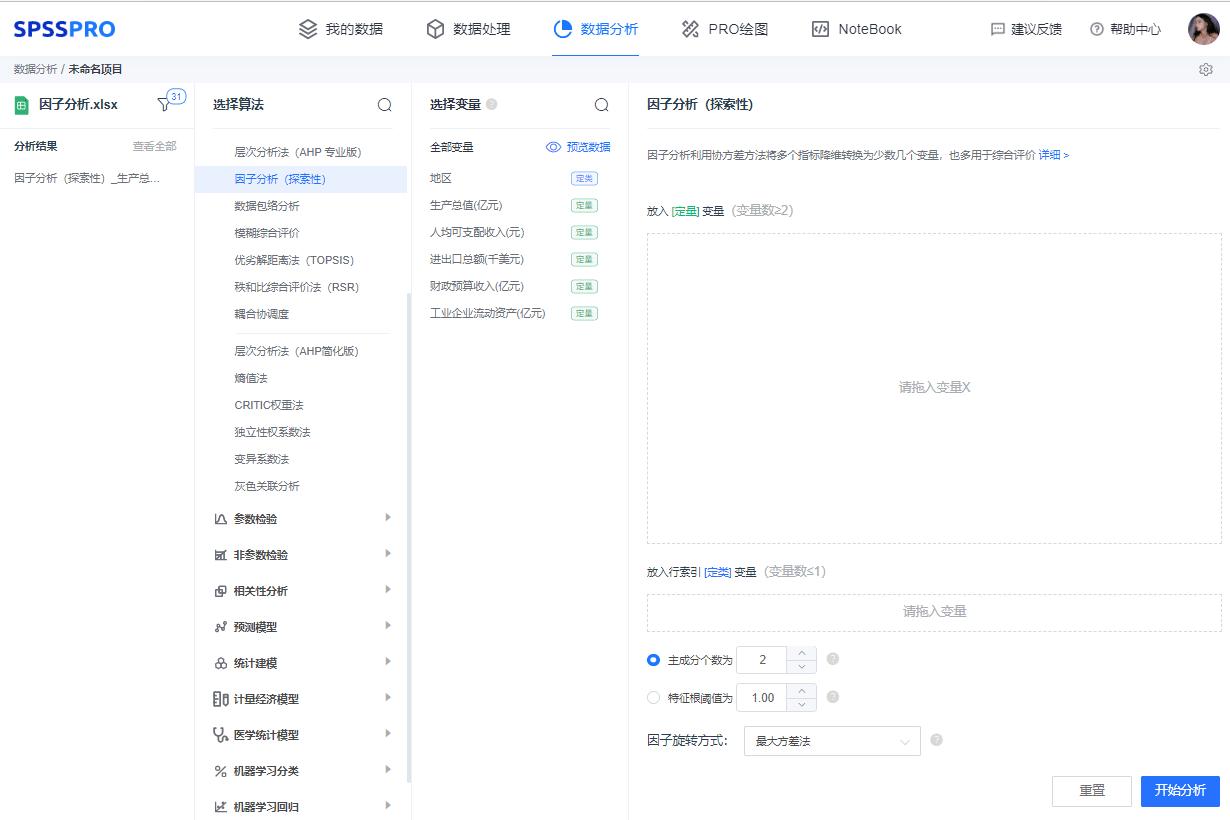Select the 人均可支配收入(元) variable
Image resolution: width=1230 pixels, height=820 pixels.
[477, 232]
